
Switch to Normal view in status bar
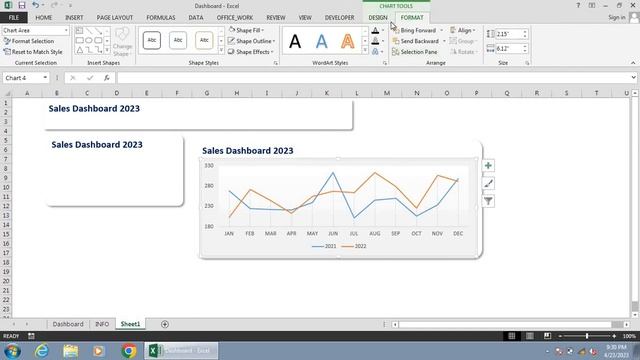click(x=511, y=336)
